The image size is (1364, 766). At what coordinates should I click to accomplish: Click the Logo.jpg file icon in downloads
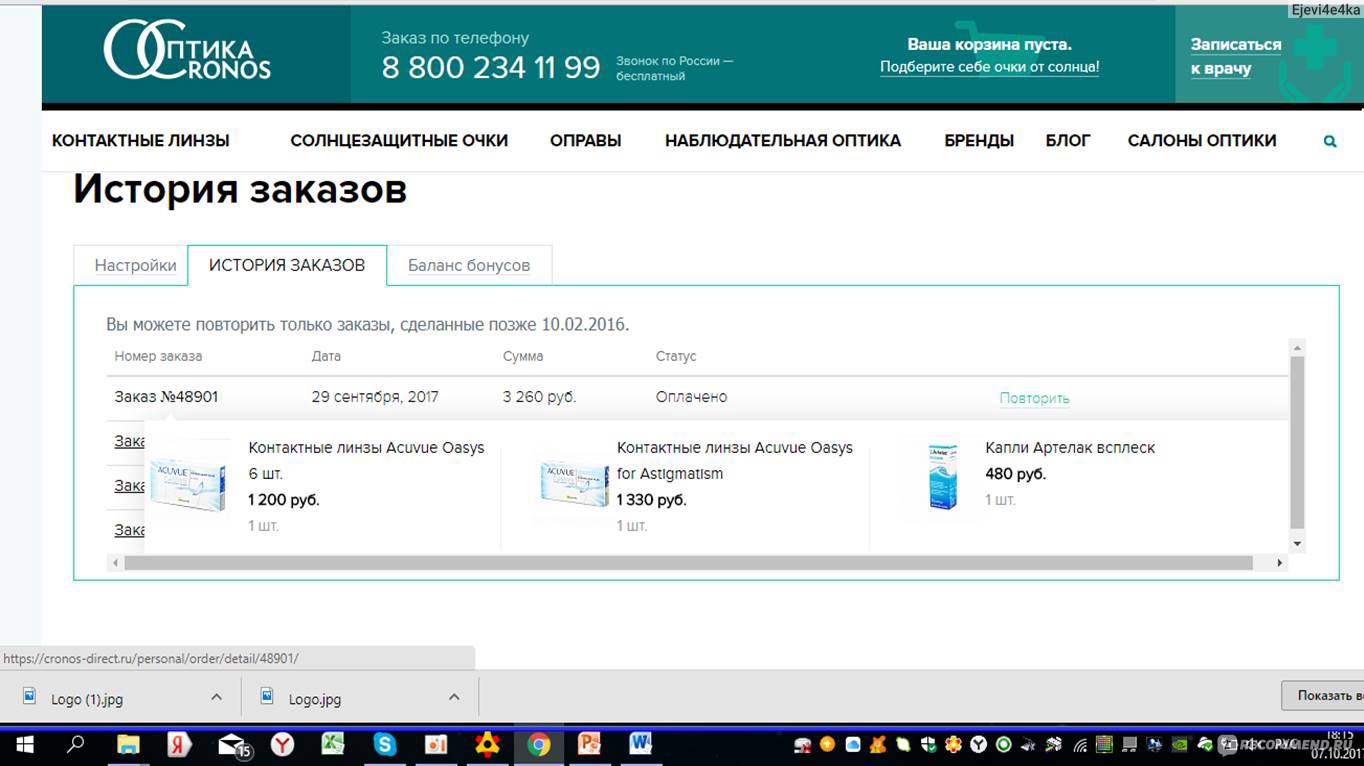[267, 696]
